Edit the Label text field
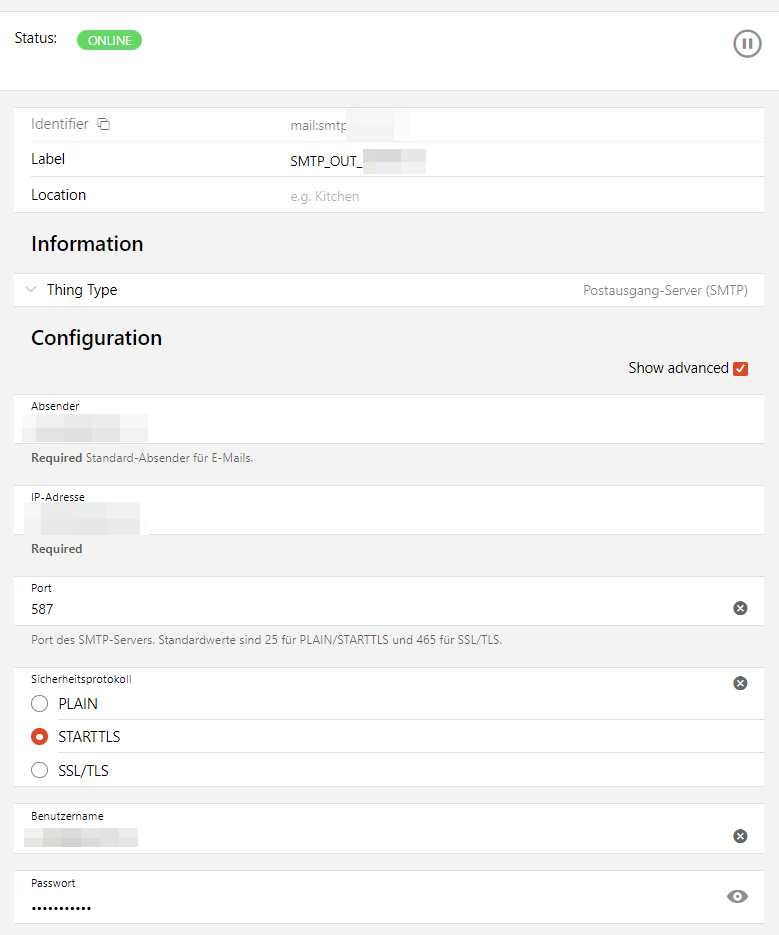Viewport: 779px width, 935px height. click(x=500, y=160)
